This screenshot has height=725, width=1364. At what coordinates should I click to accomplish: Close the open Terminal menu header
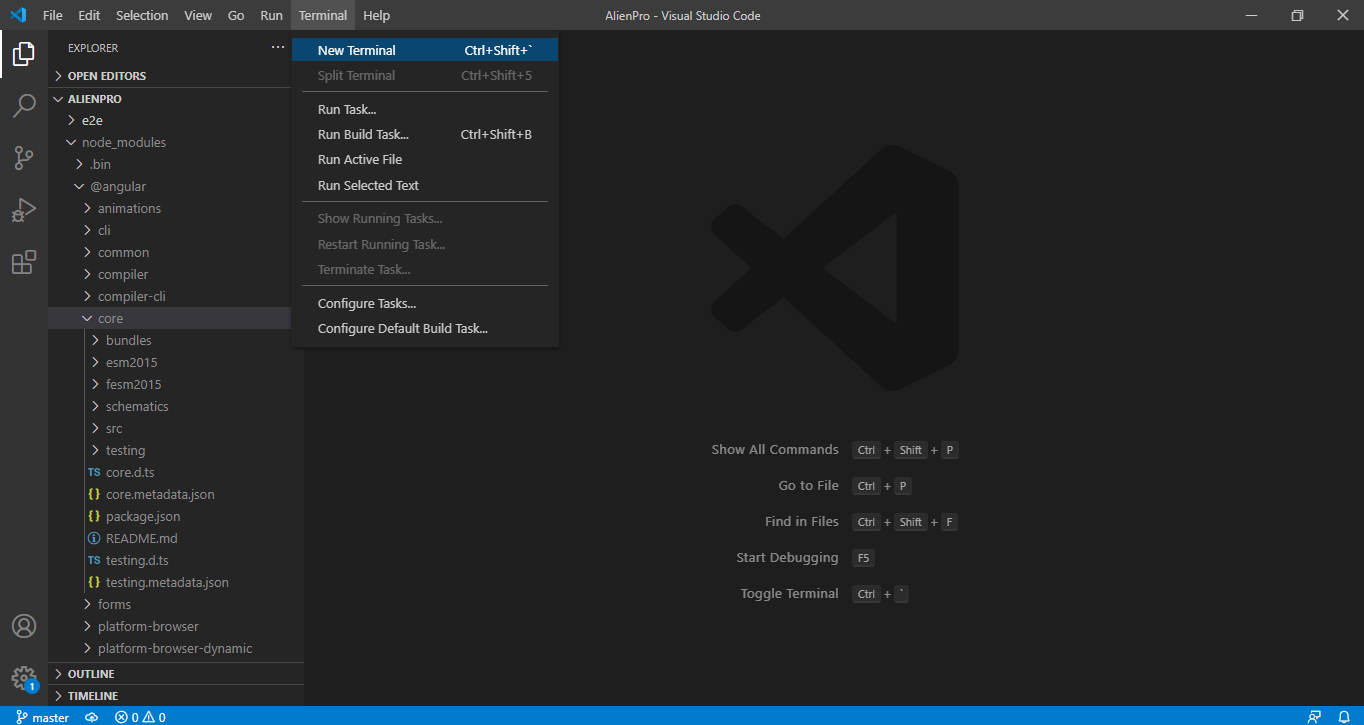323,15
